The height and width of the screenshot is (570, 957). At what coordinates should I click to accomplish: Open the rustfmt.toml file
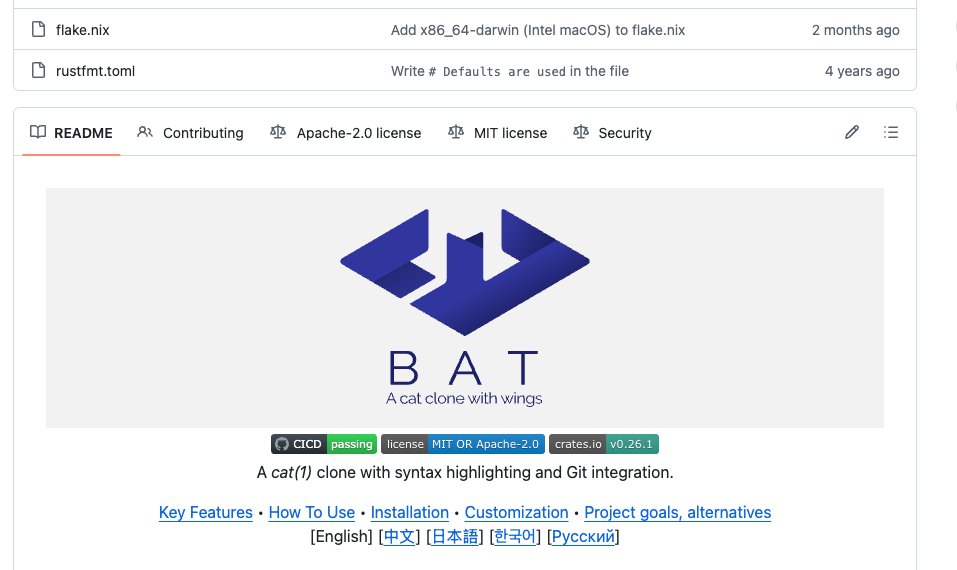(95, 71)
